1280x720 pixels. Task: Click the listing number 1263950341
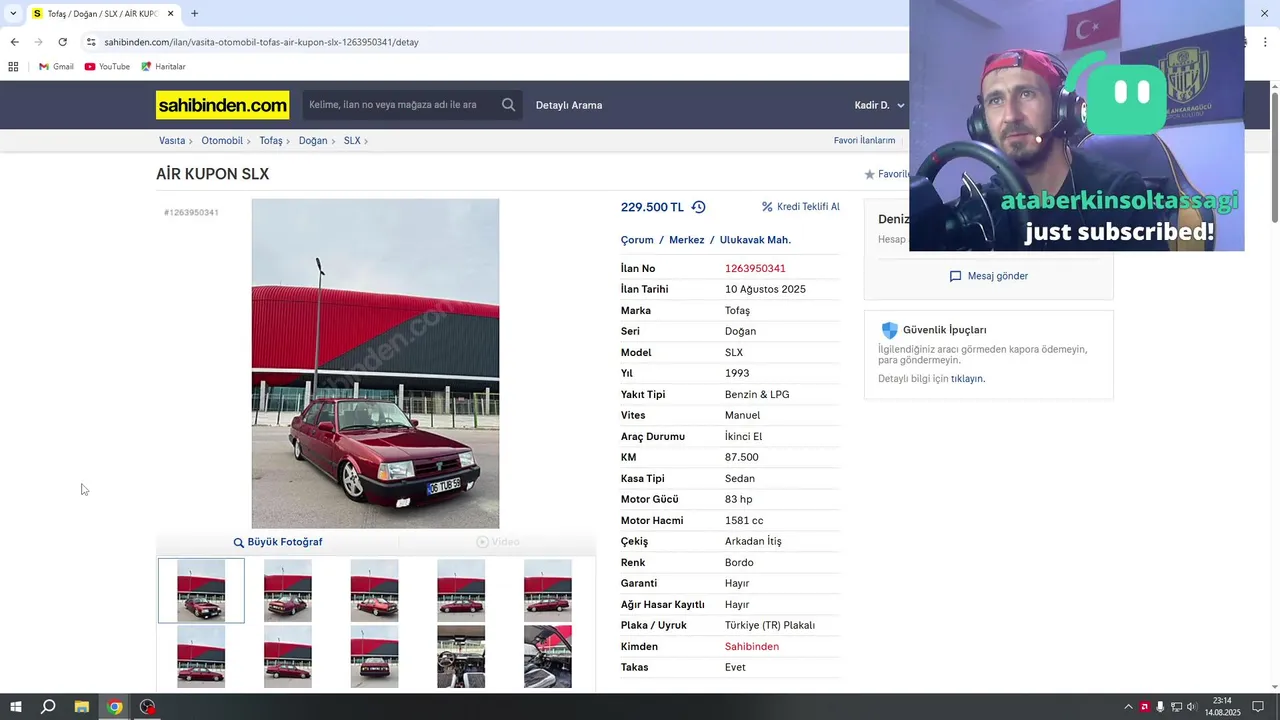coord(755,269)
